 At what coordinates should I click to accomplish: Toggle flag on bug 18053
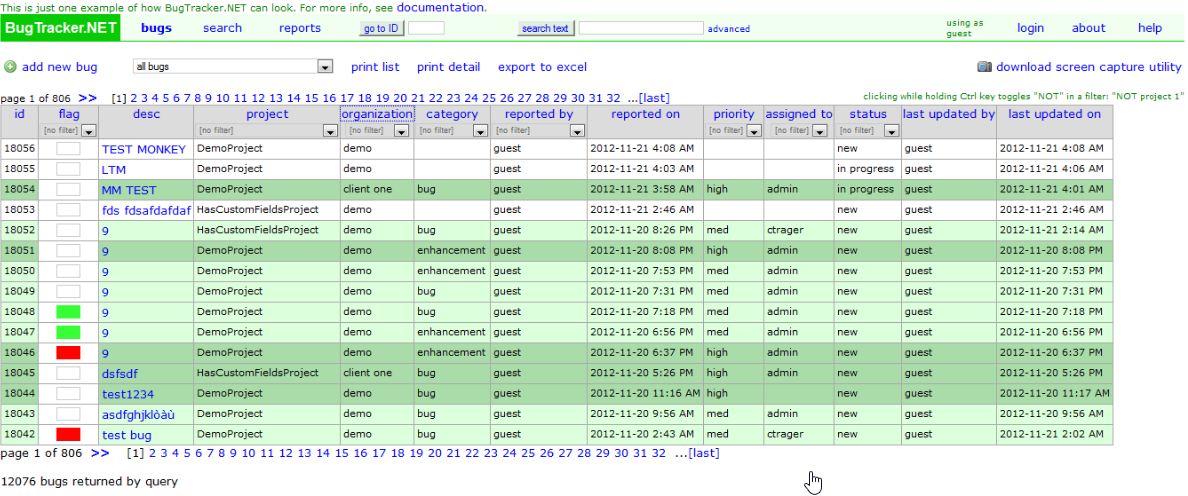coord(68,209)
